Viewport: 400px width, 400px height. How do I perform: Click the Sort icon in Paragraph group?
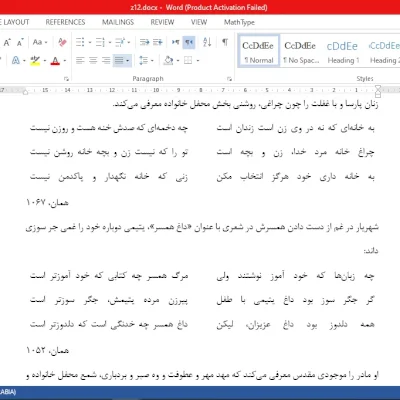207,42
